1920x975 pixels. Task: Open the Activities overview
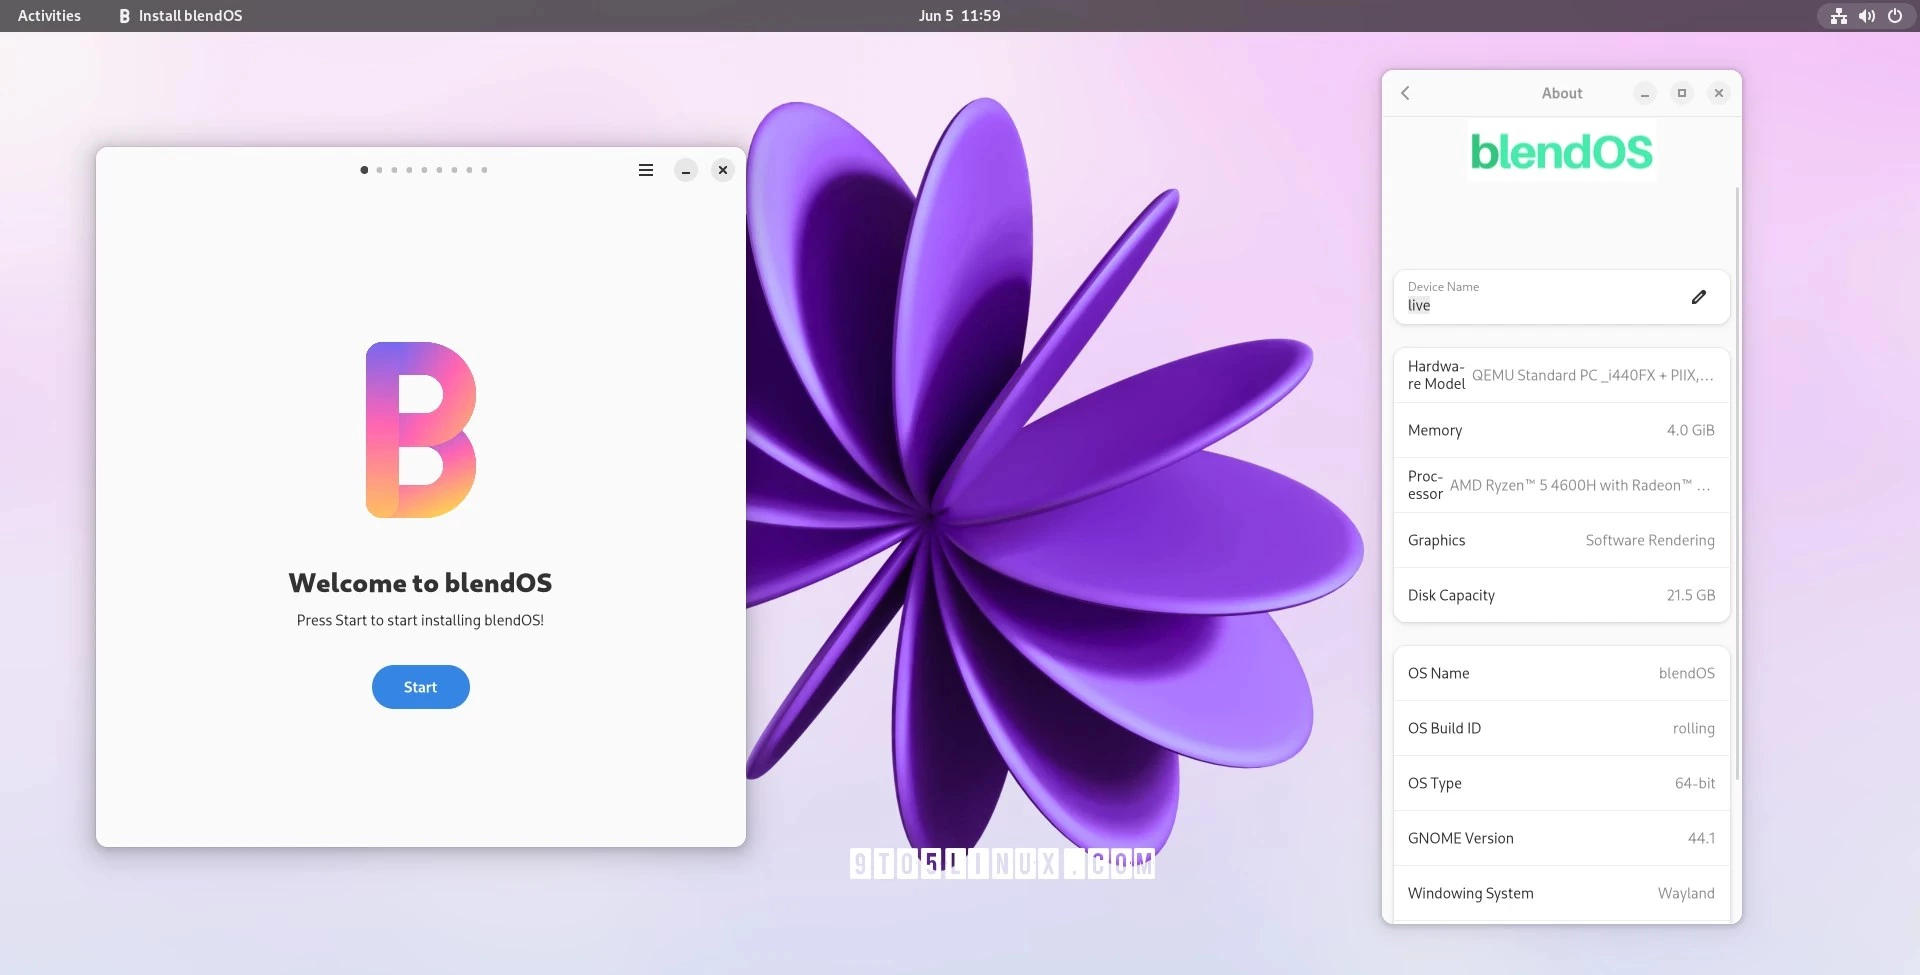point(49,16)
